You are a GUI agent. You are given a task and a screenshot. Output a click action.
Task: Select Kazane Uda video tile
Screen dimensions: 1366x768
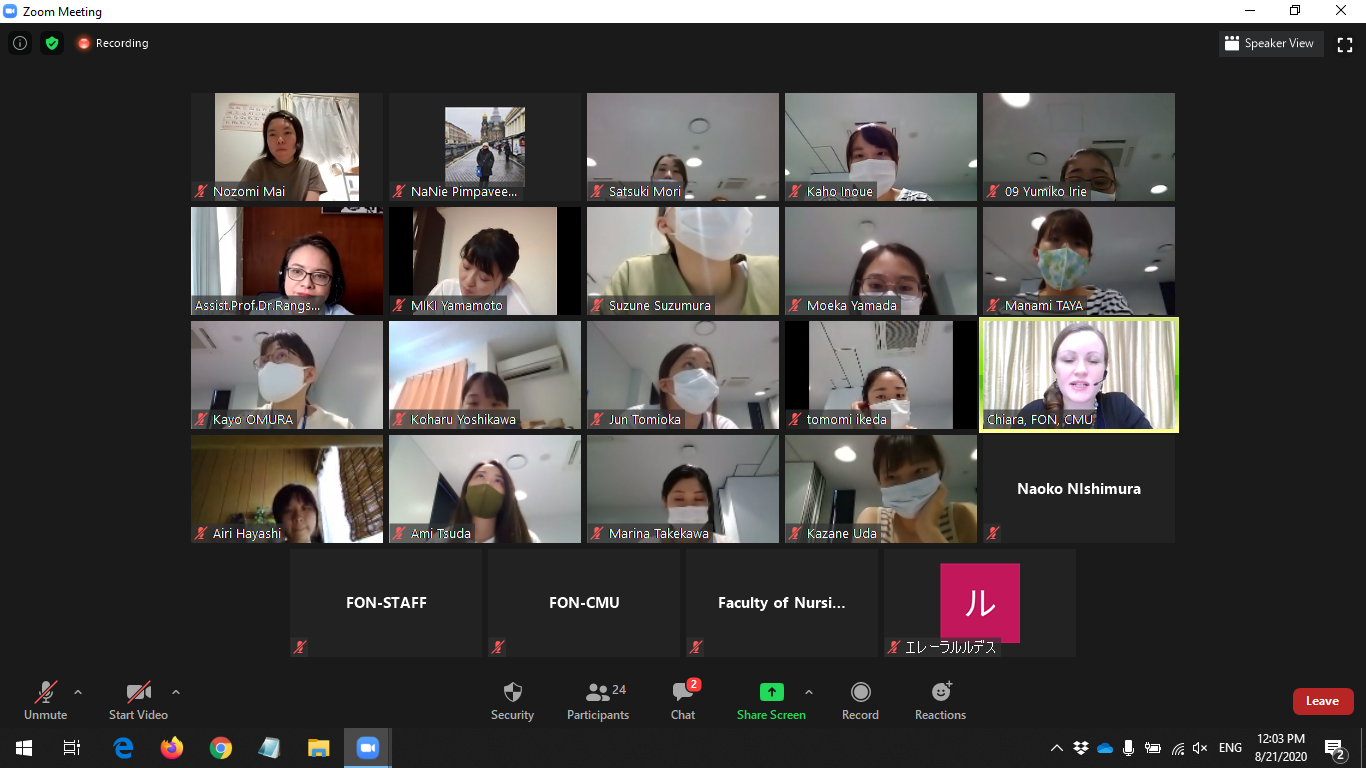881,489
